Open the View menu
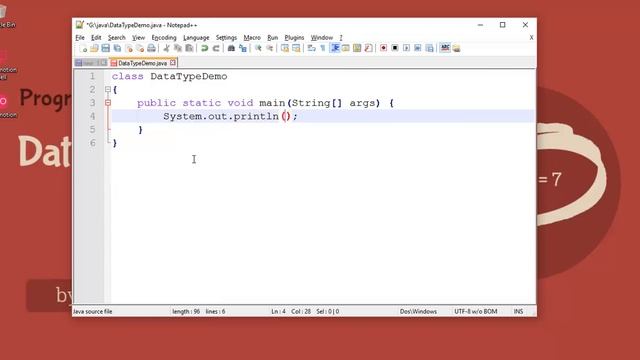The height and width of the screenshot is (360, 640). 138,38
